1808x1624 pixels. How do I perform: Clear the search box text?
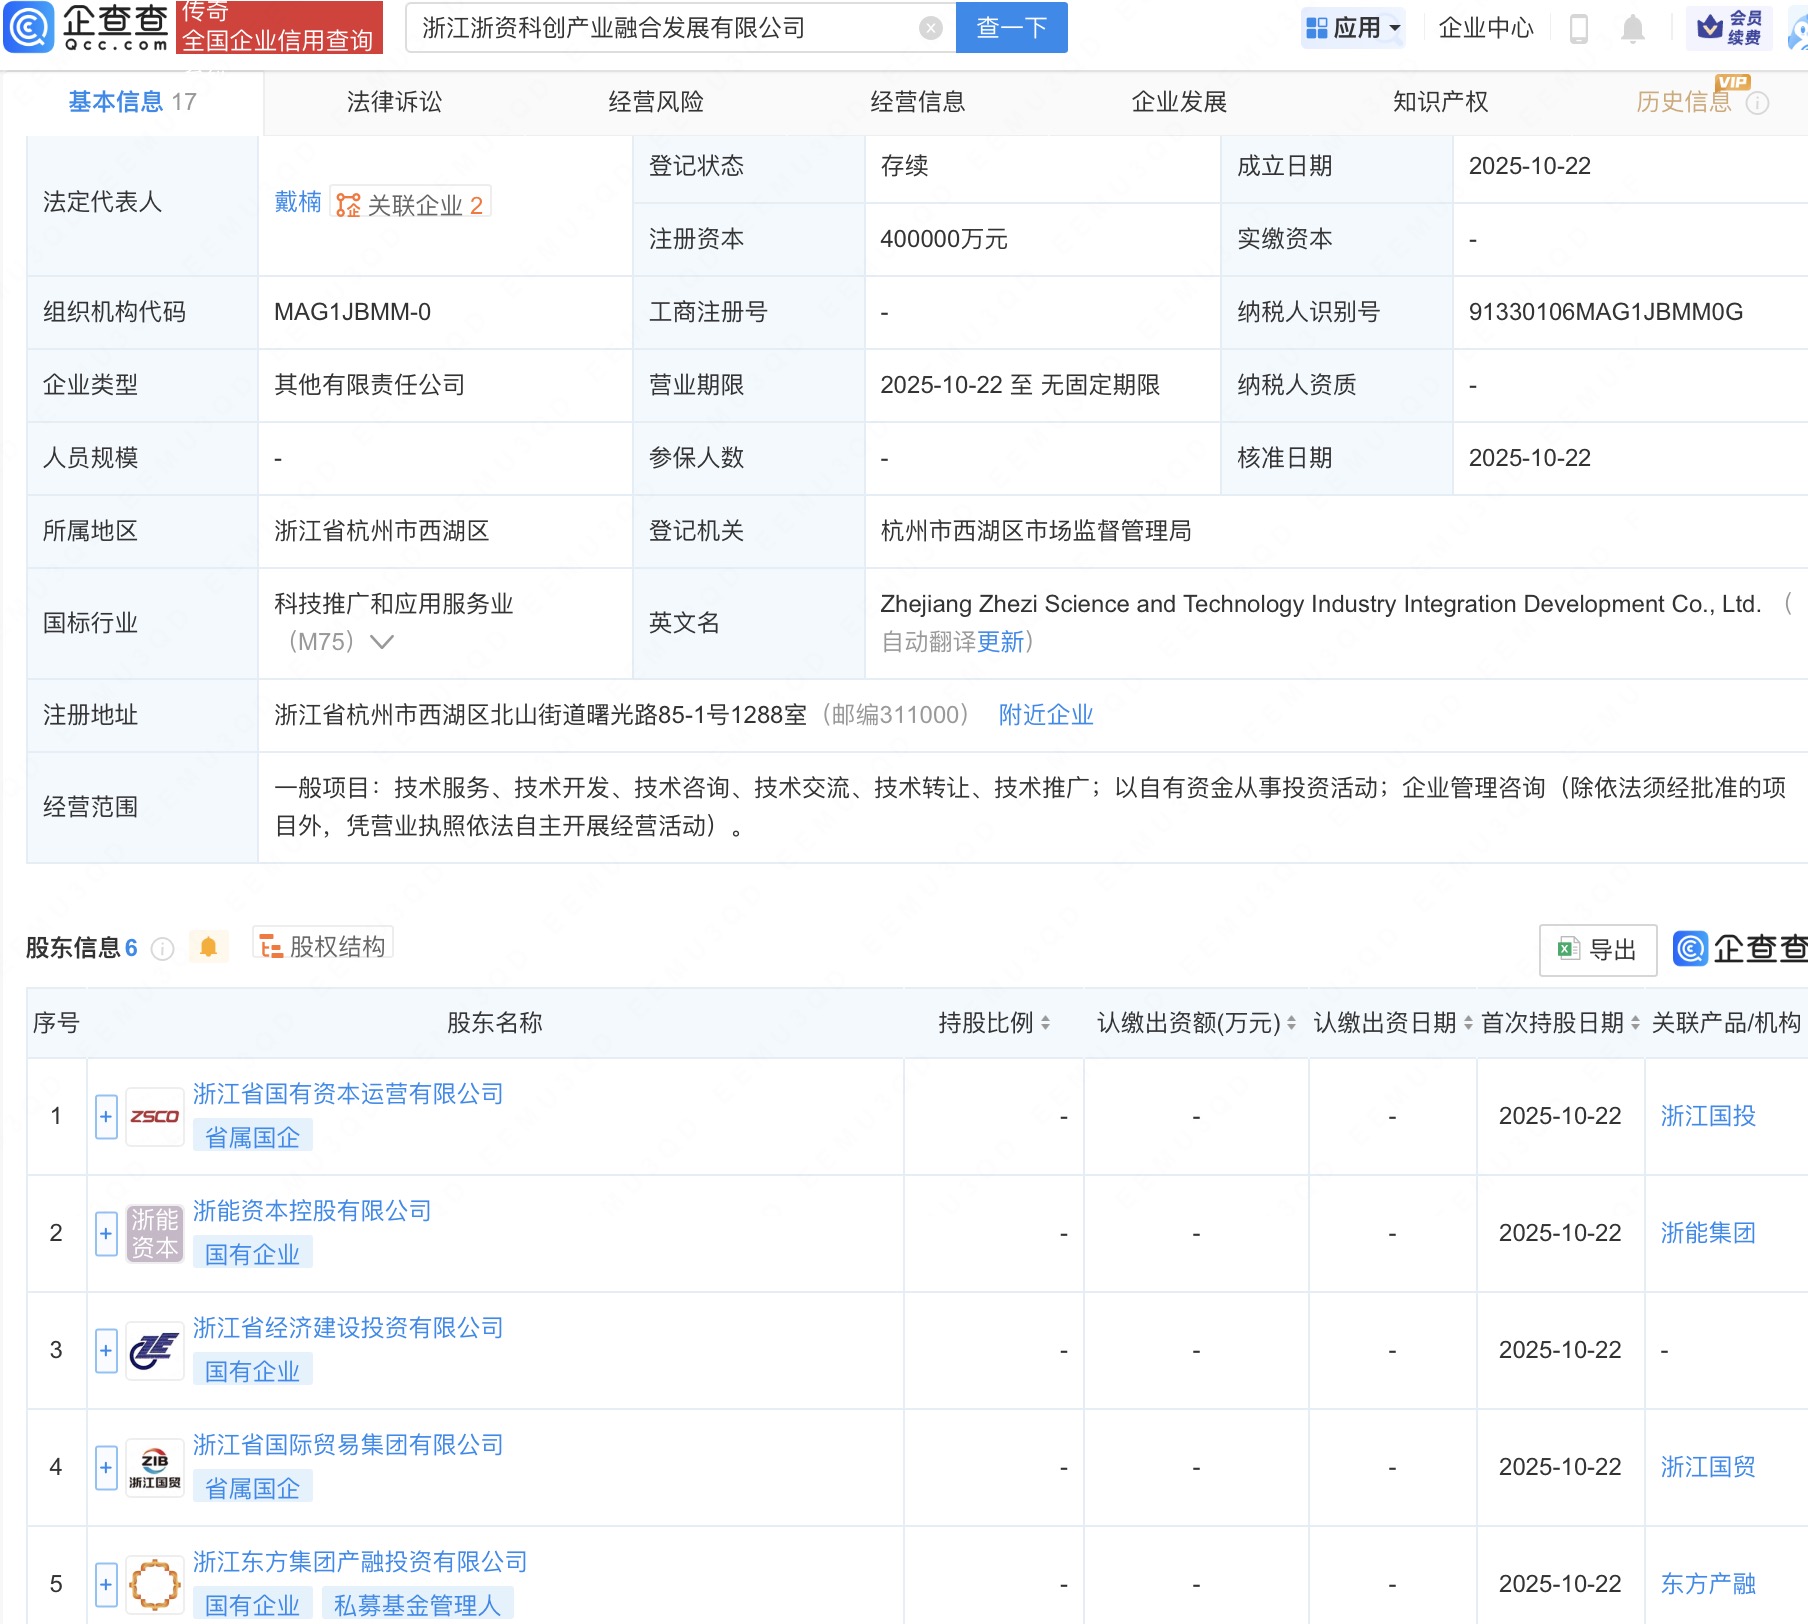pyautogui.click(x=930, y=28)
